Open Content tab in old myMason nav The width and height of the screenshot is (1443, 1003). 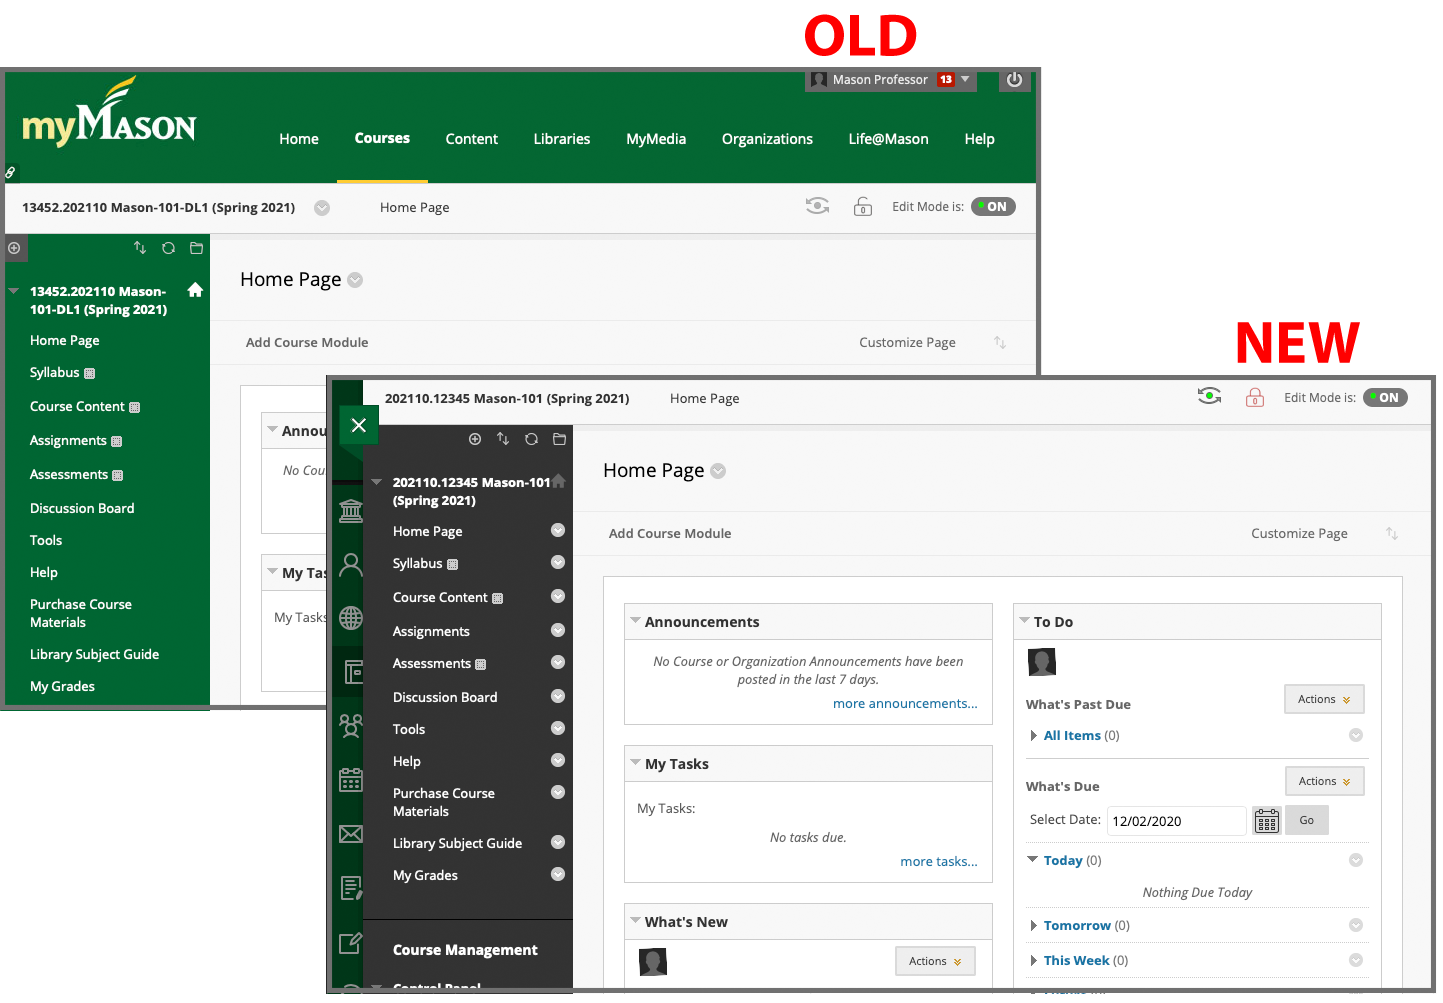[472, 139]
